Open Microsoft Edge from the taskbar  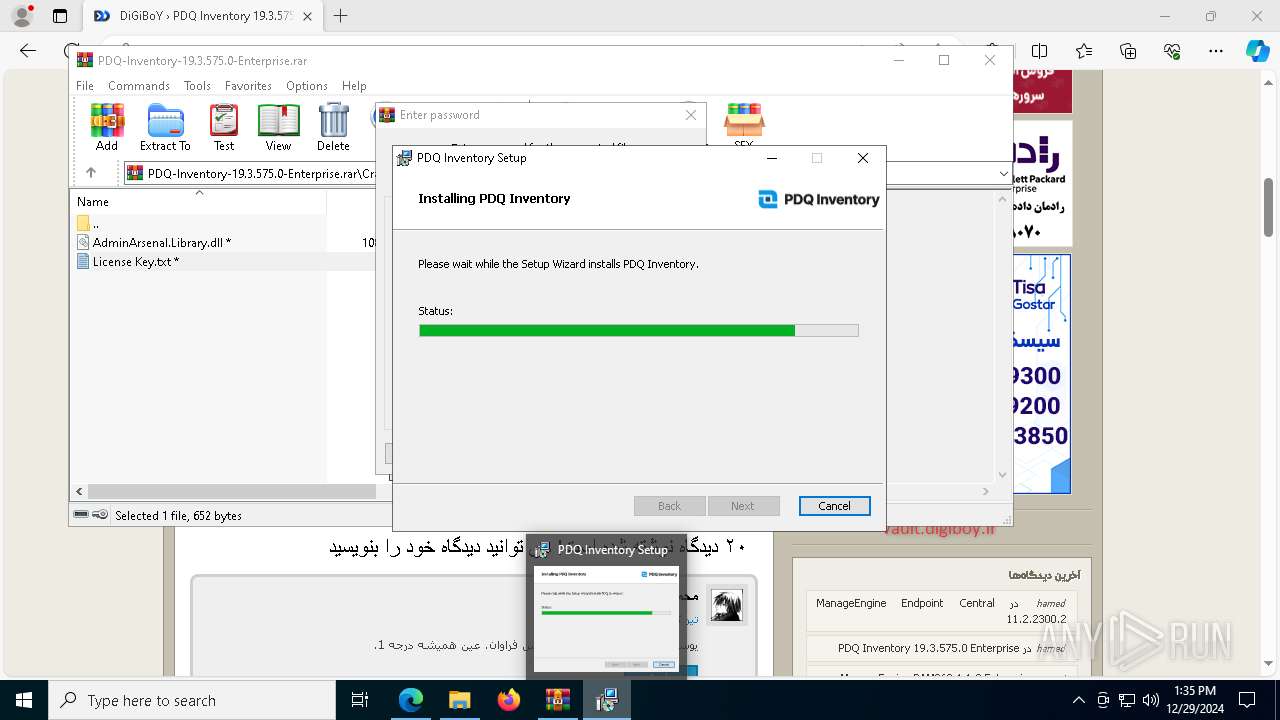pyautogui.click(x=411, y=700)
